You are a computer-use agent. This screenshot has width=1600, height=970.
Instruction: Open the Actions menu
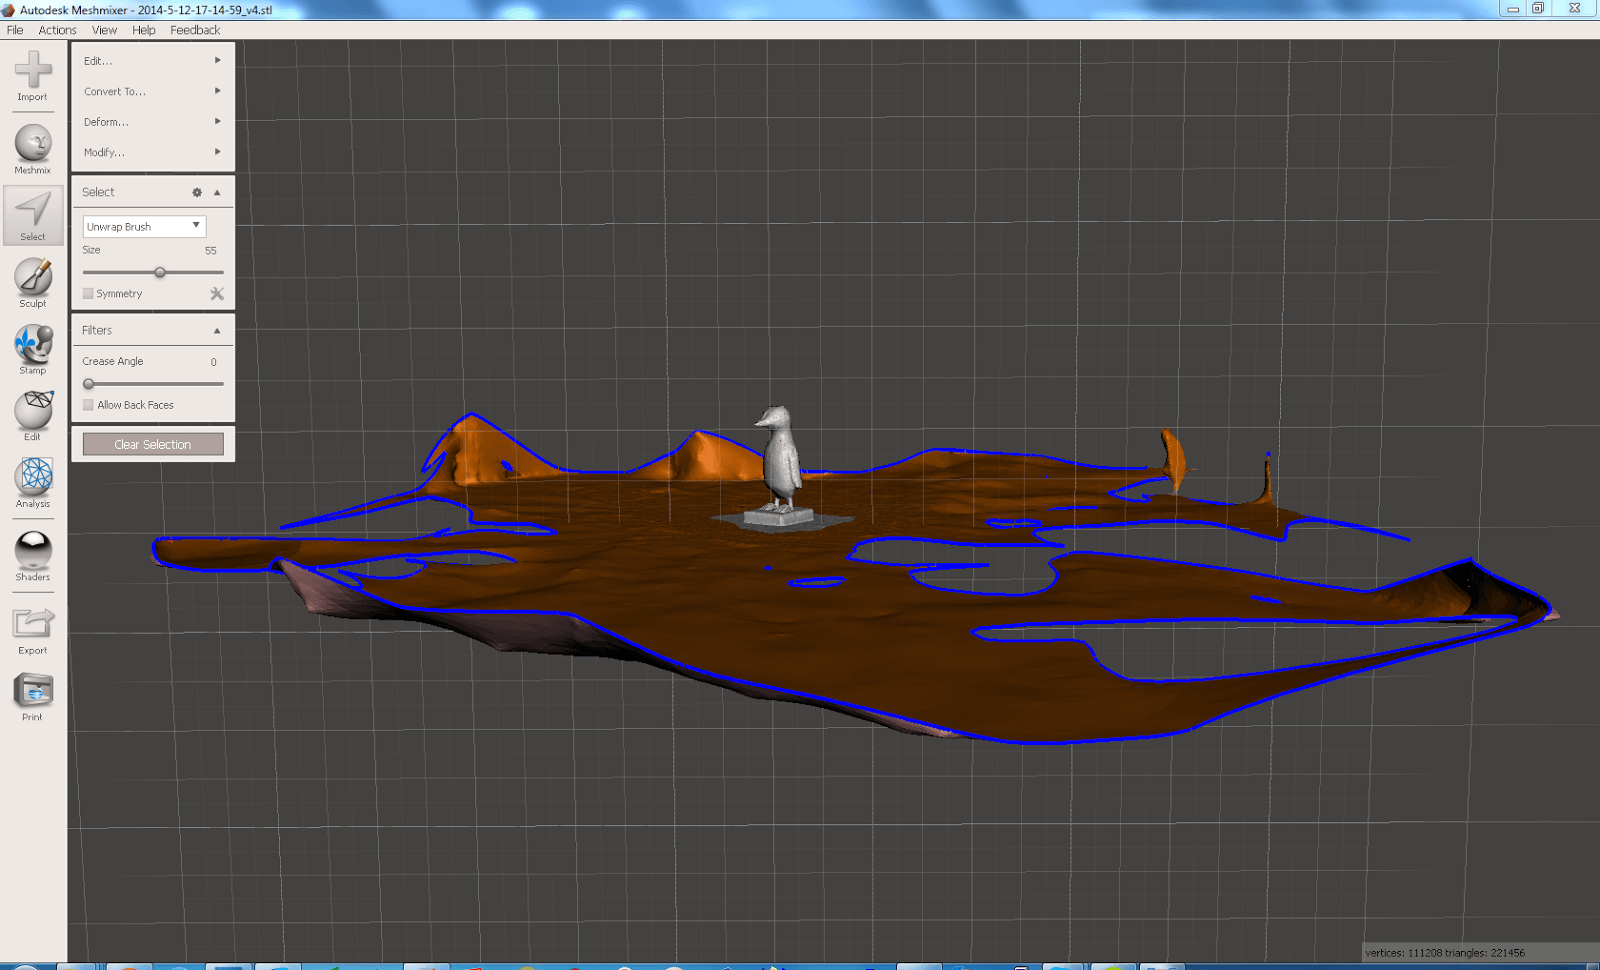[x=57, y=30]
